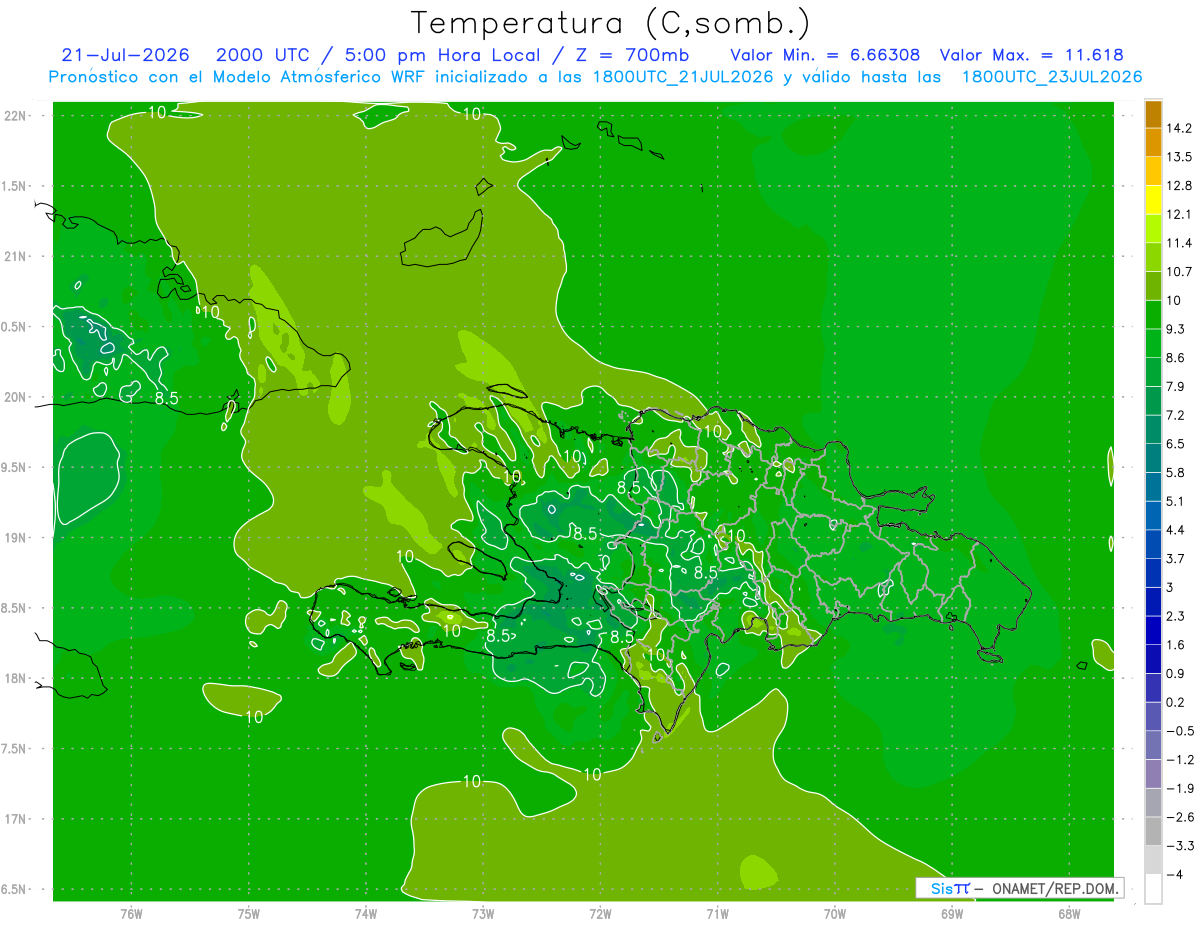Click the colorbar value "-4"
Screen dimensions: 1200x927
click(x=1175, y=874)
